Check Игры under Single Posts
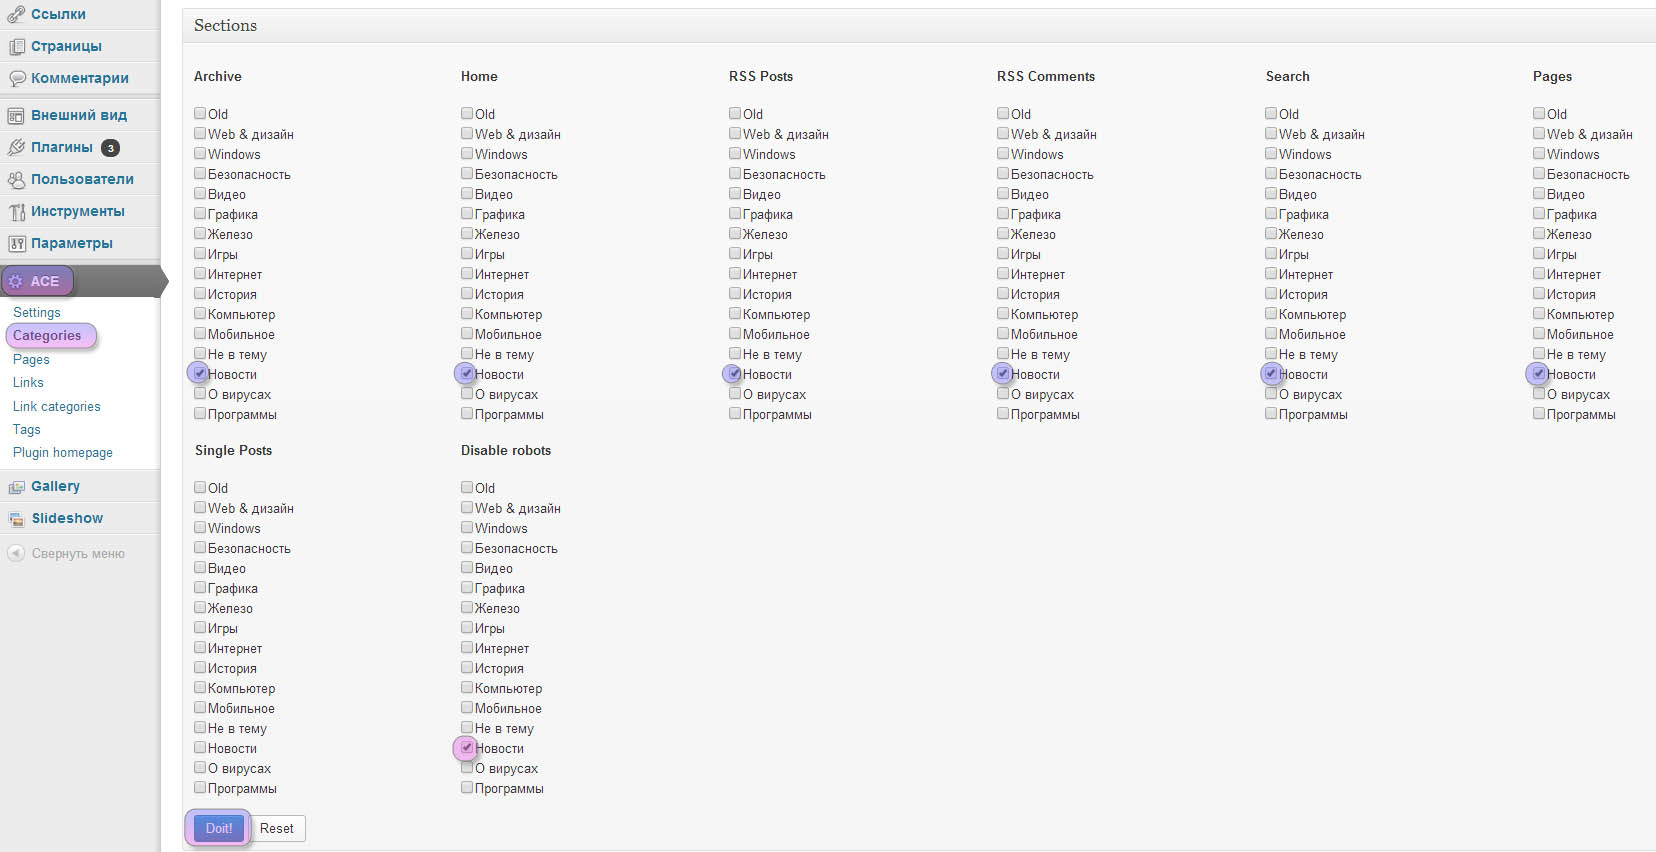The width and height of the screenshot is (1656, 852). pos(200,628)
